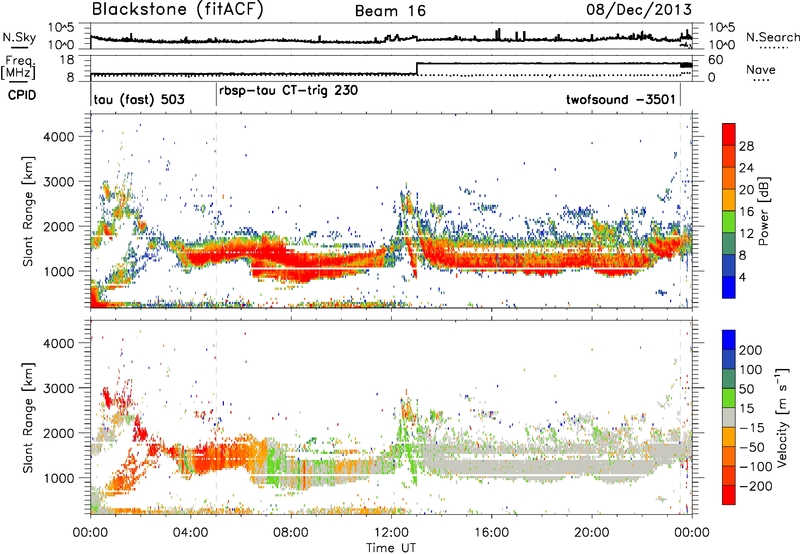Click the 'twofsound -3501' CPID entry
The height and width of the screenshot is (554, 800).
[621, 99]
